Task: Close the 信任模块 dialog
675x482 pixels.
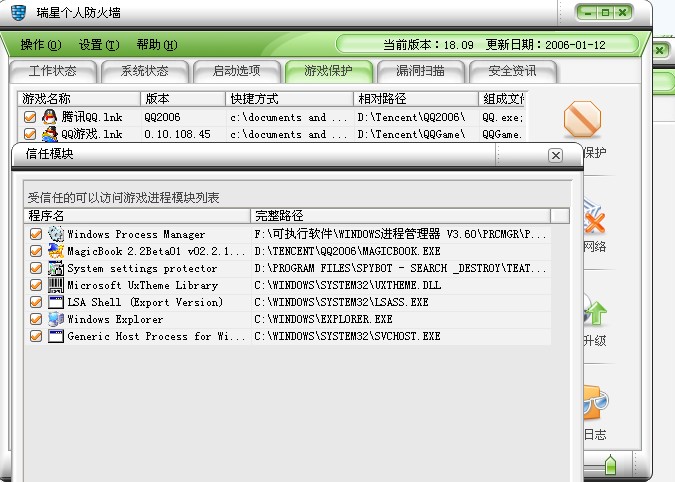Action: 556,155
